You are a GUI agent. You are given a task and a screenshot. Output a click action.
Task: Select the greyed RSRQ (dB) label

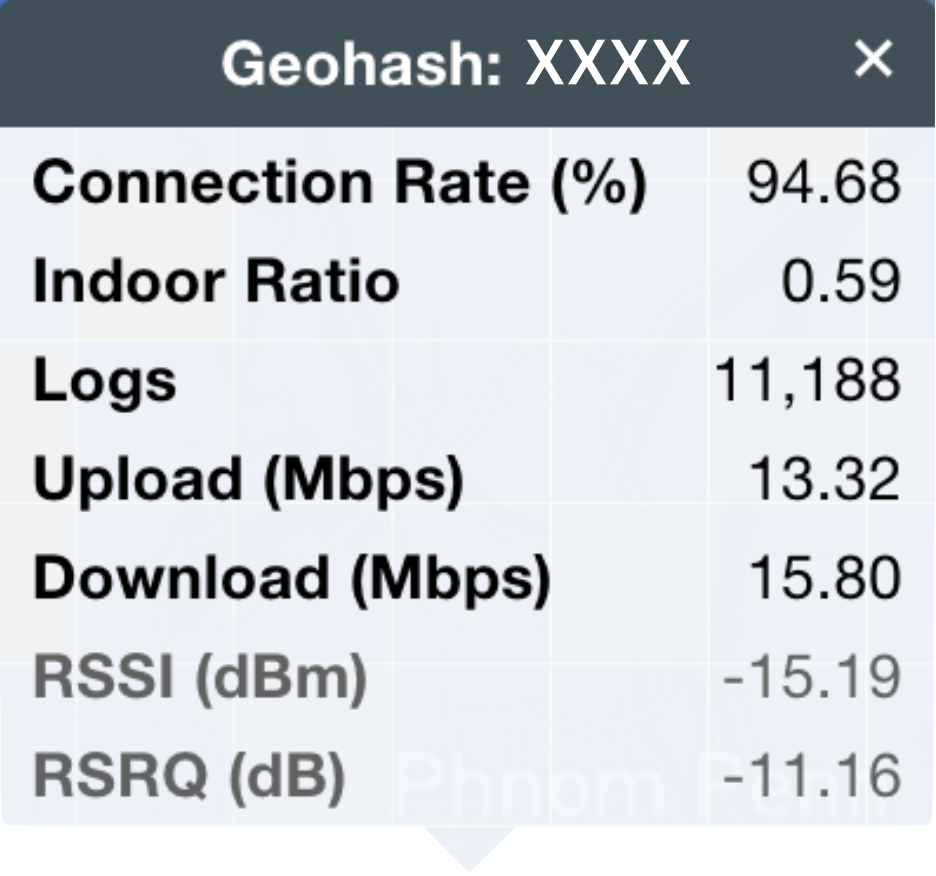pyautogui.click(x=189, y=777)
